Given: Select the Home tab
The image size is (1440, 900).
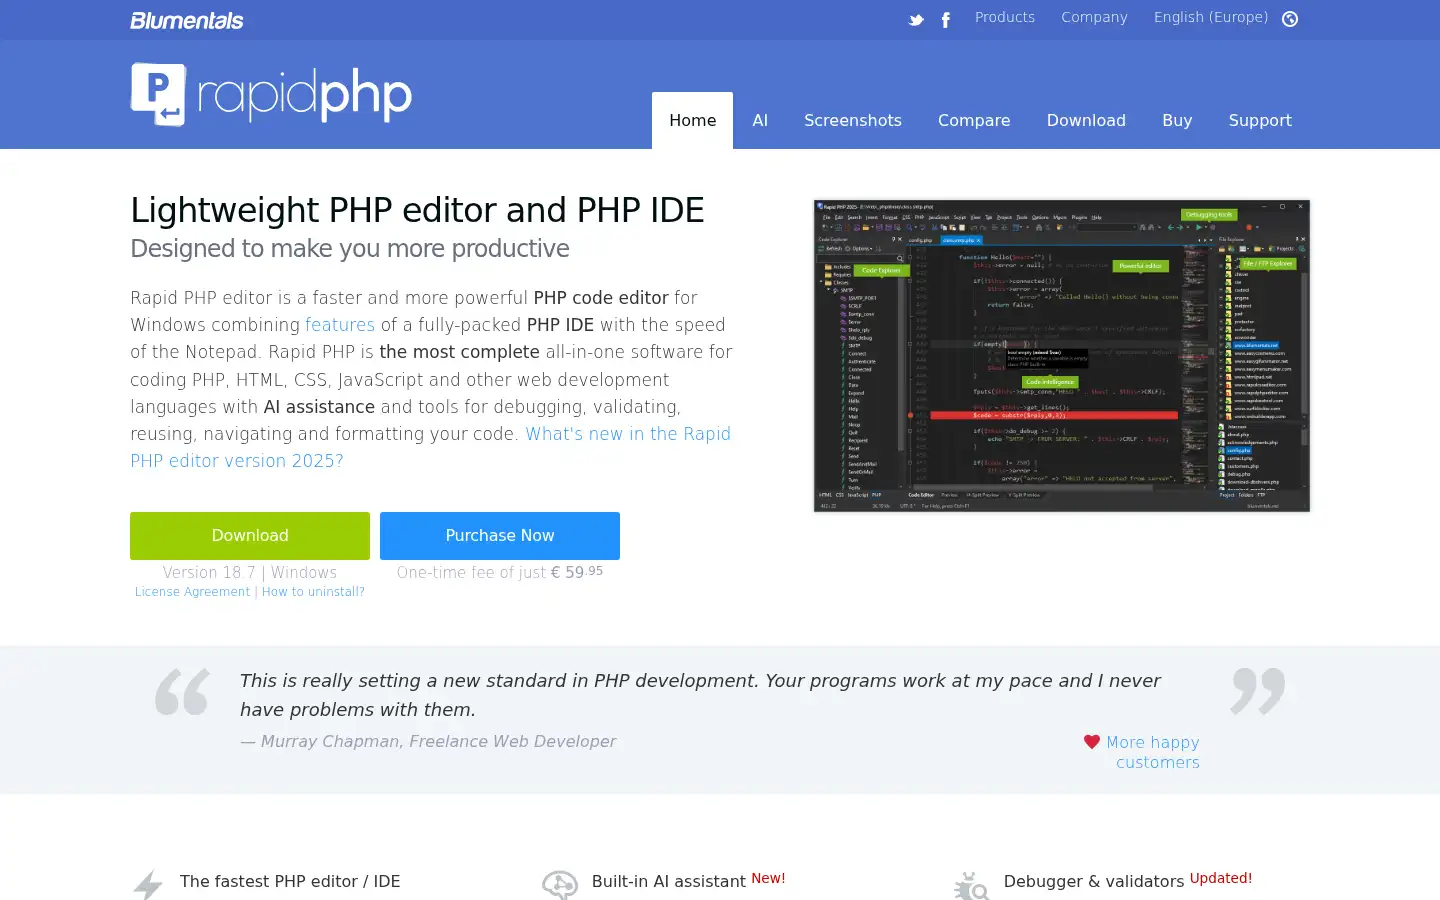Looking at the screenshot, I should point(692,120).
